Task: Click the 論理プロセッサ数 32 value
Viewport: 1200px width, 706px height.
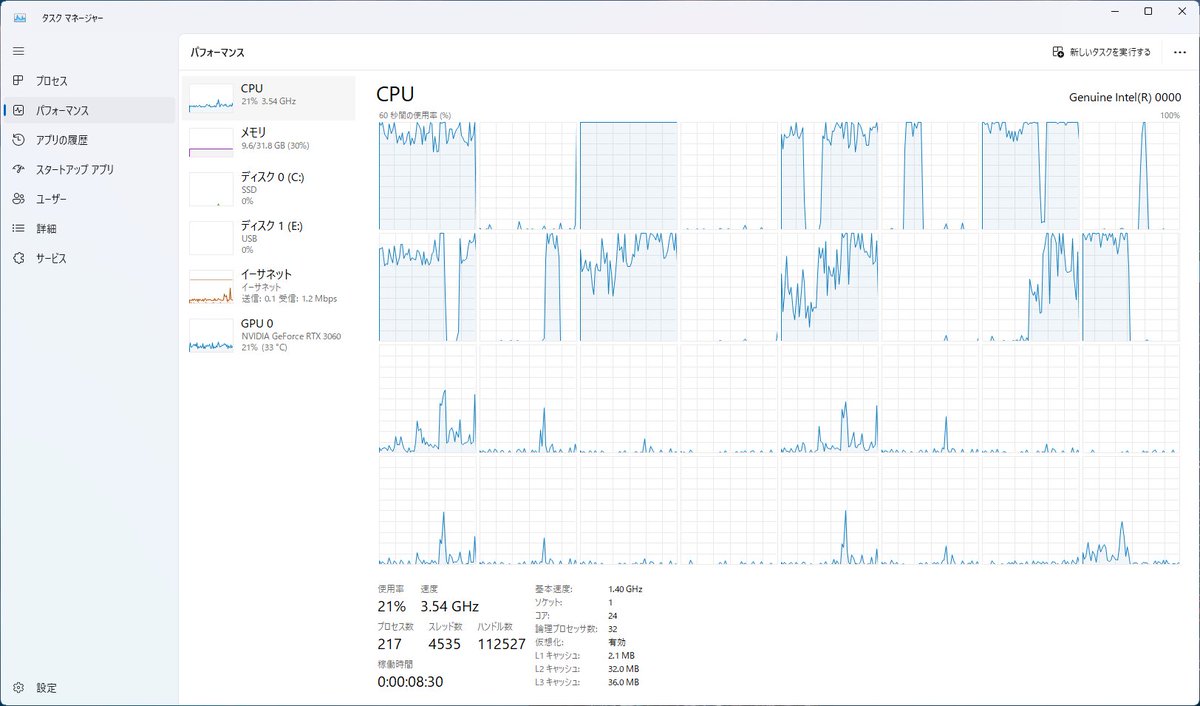Action: pos(613,629)
